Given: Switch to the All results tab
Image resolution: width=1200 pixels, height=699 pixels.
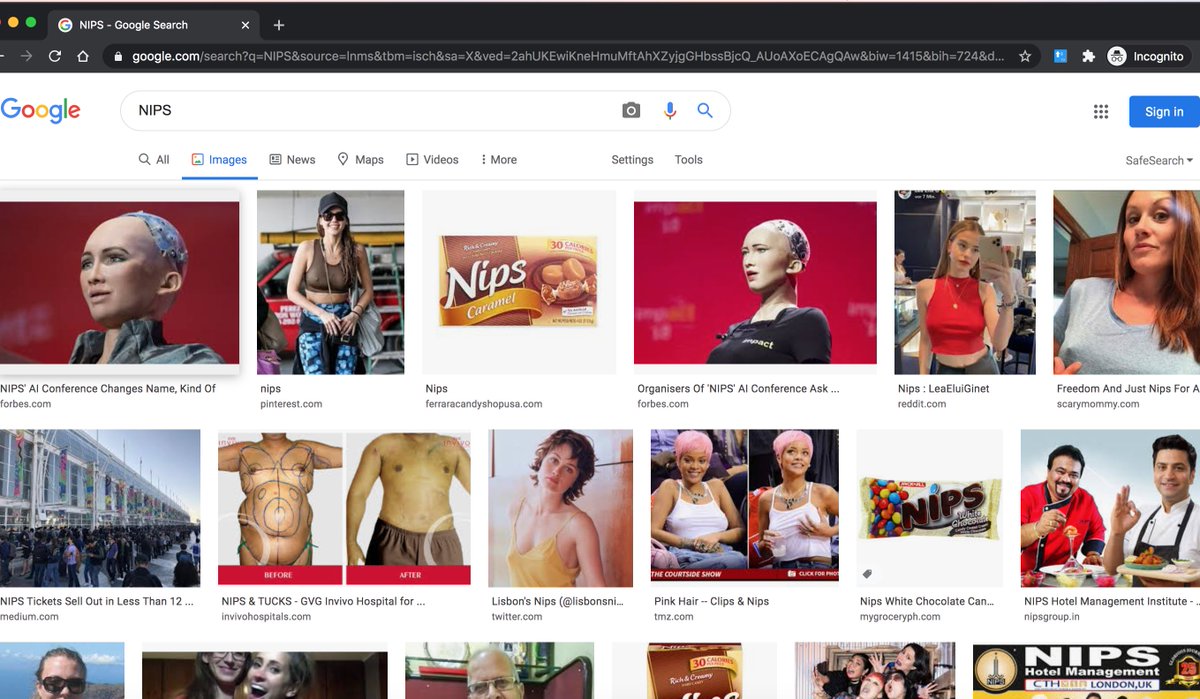Looking at the screenshot, I should click(154, 160).
